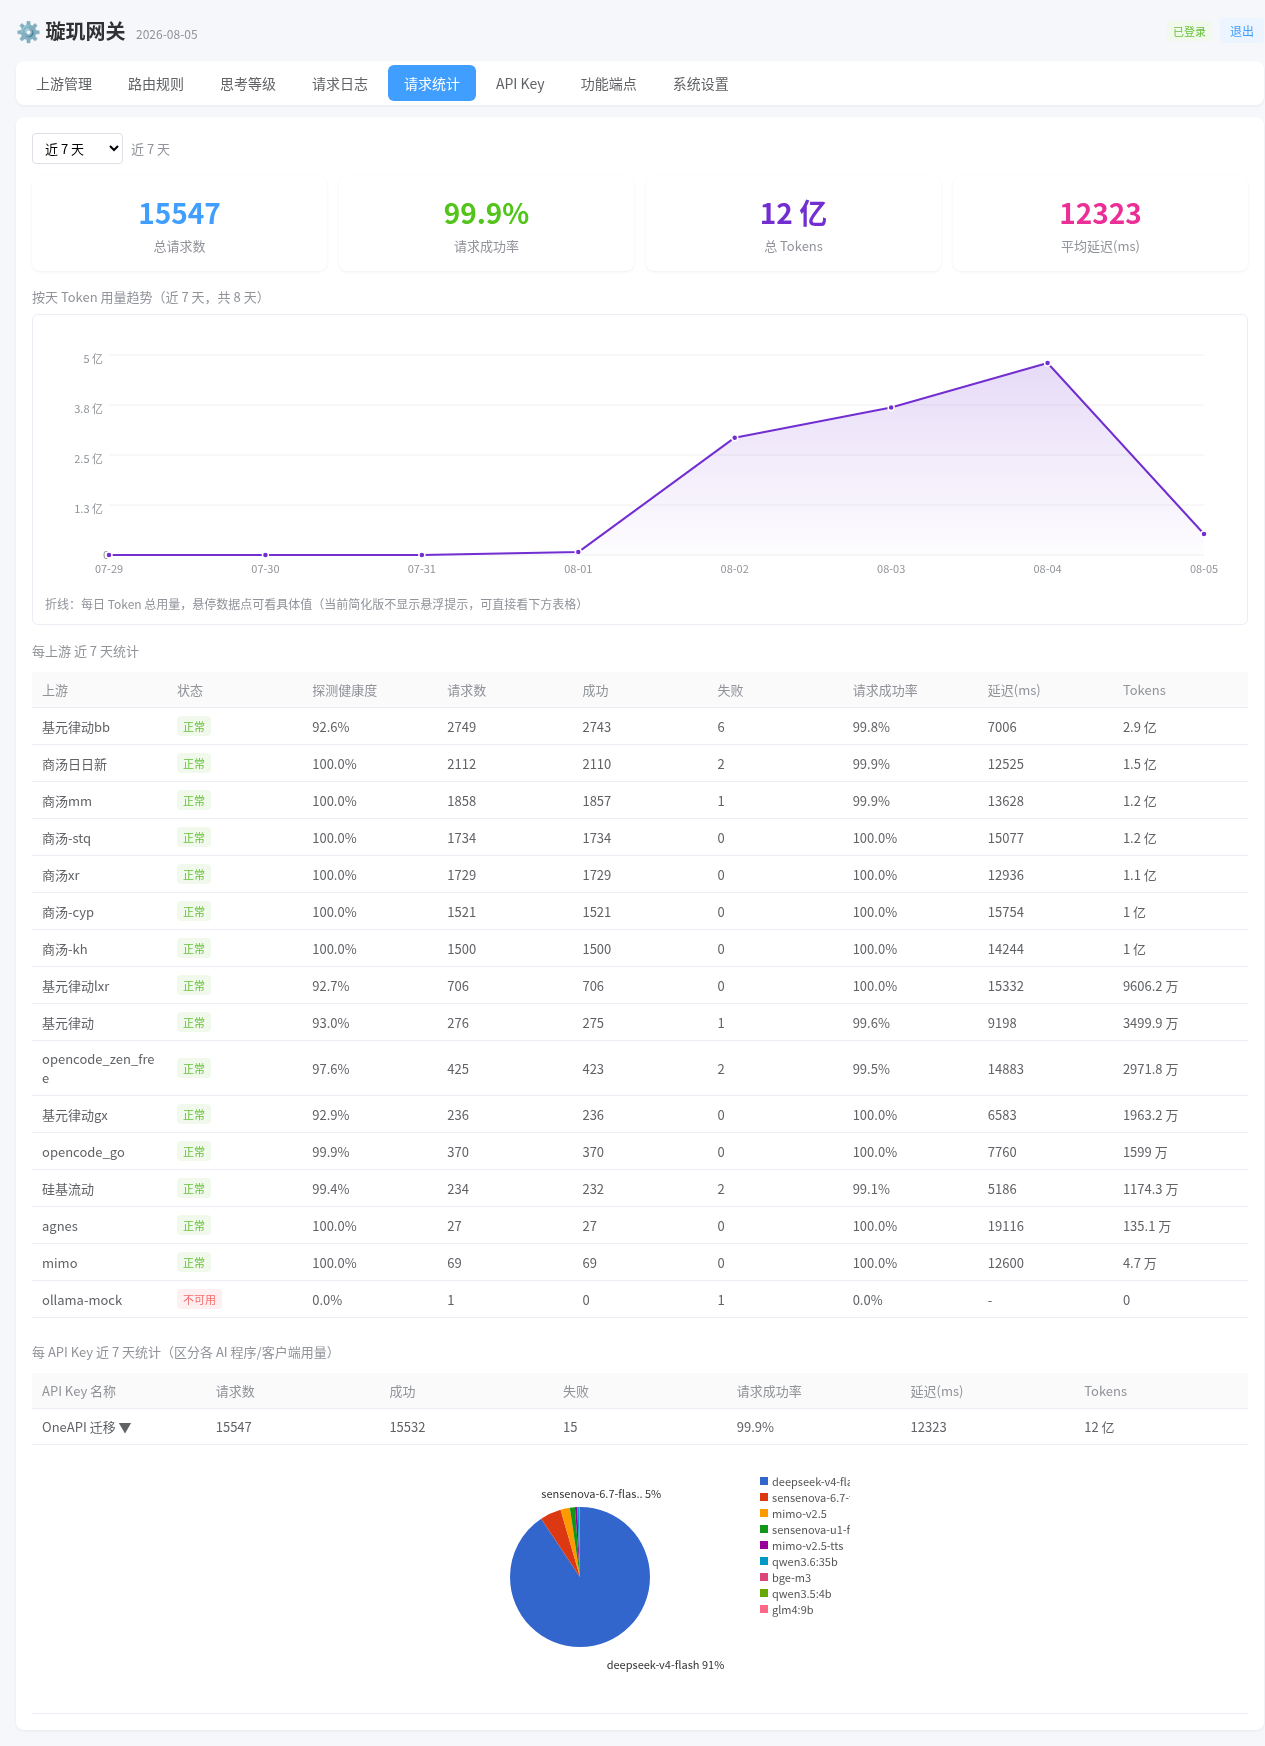Select the 基元律动bb upstream name
Image resolution: width=1265 pixels, height=1746 pixels.
pyautogui.click(x=76, y=728)
